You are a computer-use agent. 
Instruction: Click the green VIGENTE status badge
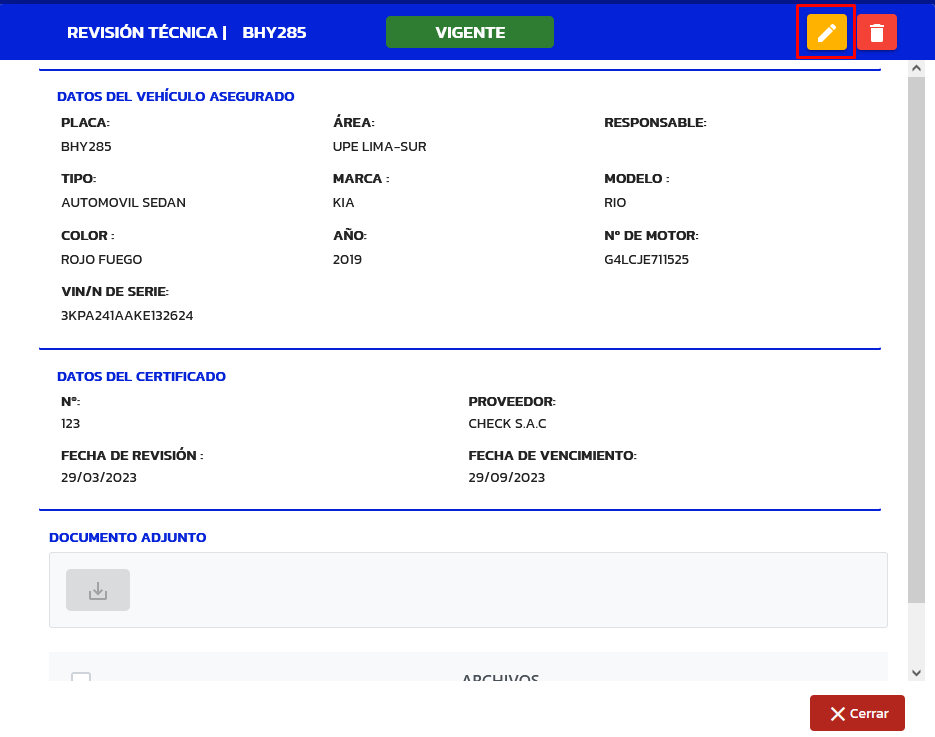pyautogui.click(x=469, y=32)
